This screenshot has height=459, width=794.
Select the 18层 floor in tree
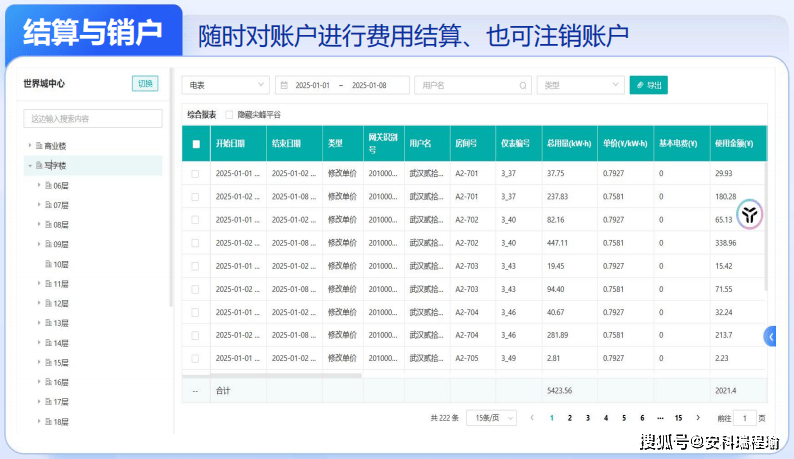pos(61,422)
